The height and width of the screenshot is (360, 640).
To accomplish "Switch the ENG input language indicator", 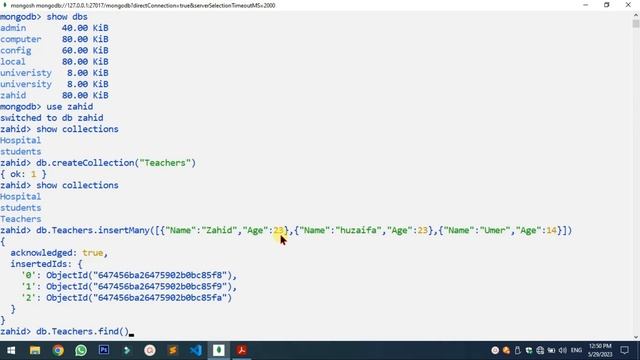I will point(576,350).
